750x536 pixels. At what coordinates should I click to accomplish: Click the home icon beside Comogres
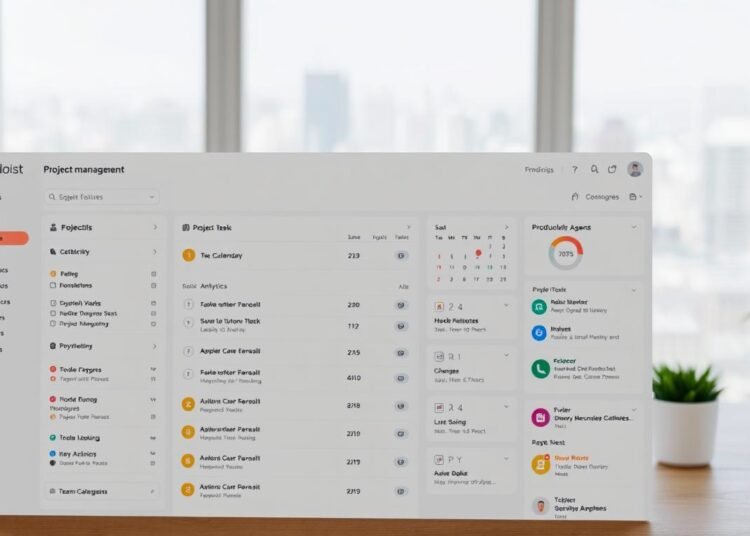pos(575,197)
